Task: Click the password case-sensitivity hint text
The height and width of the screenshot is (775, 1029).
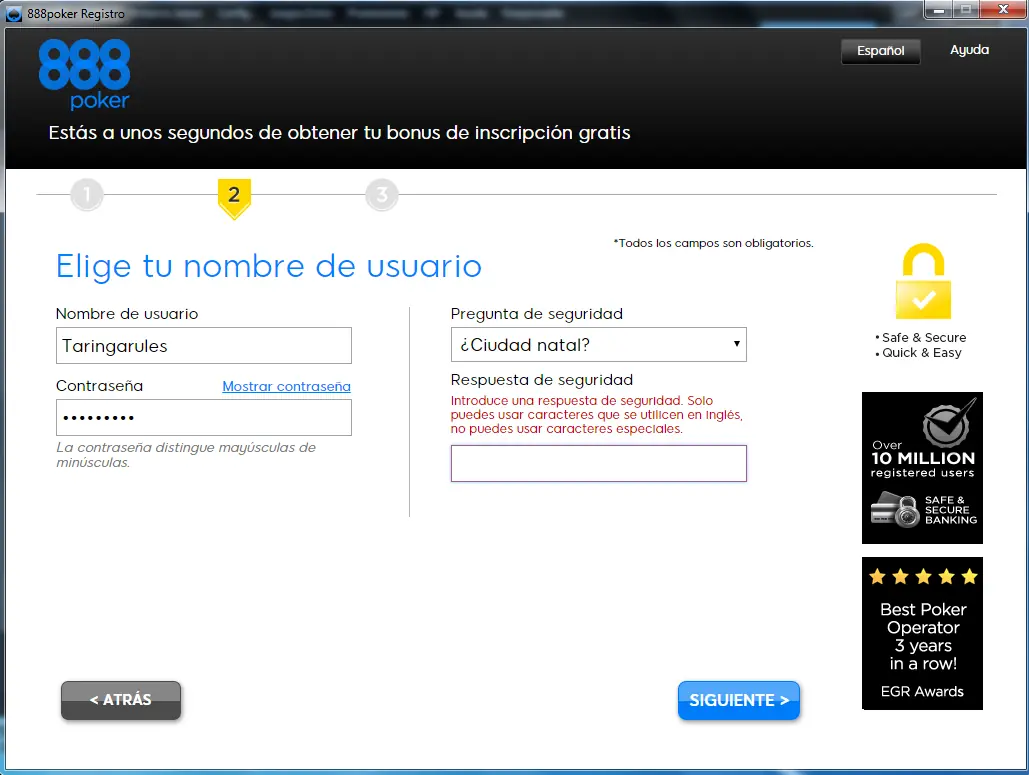Action: 186,455
